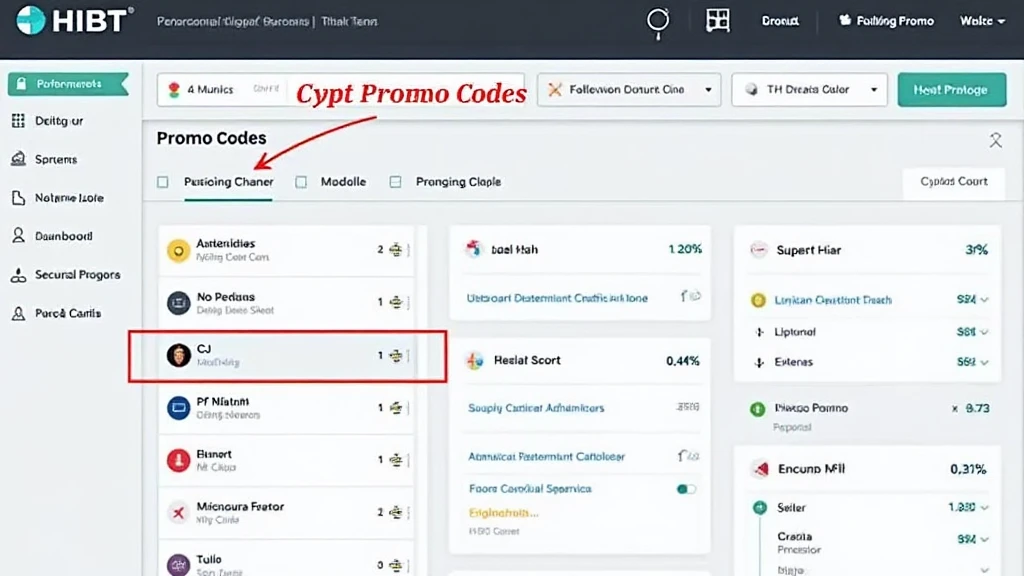Image resolution: width=1024 pixels, height=576 pixels.
Task: Open the grid apps icon in header
Action: pyautogui.click(x=717, y=21)
